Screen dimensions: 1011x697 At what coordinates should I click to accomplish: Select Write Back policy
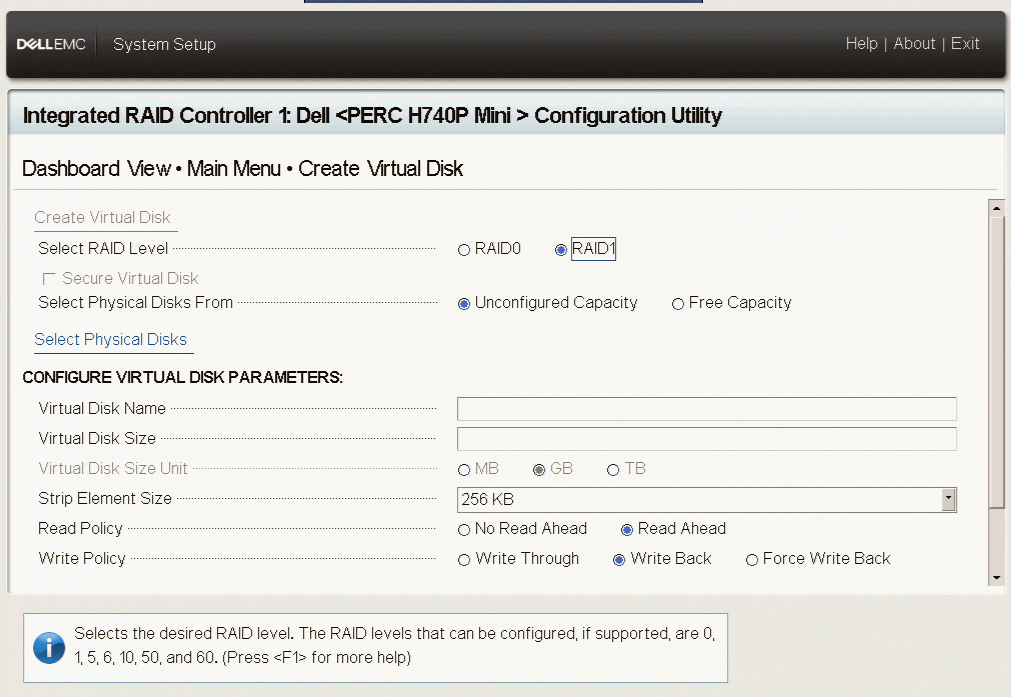619,560
